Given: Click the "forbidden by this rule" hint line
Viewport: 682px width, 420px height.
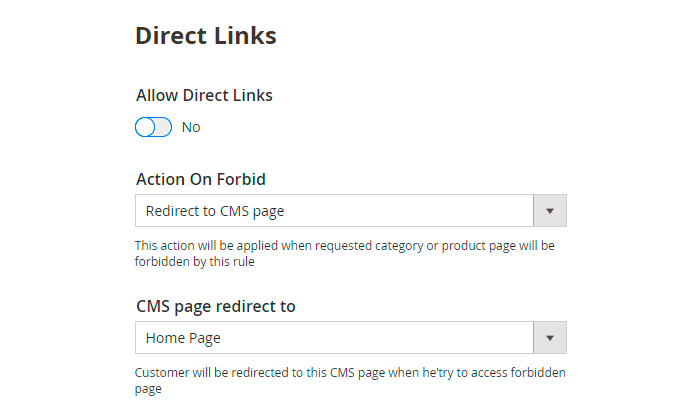Looking at the screenshot, I should pos(195,262).
